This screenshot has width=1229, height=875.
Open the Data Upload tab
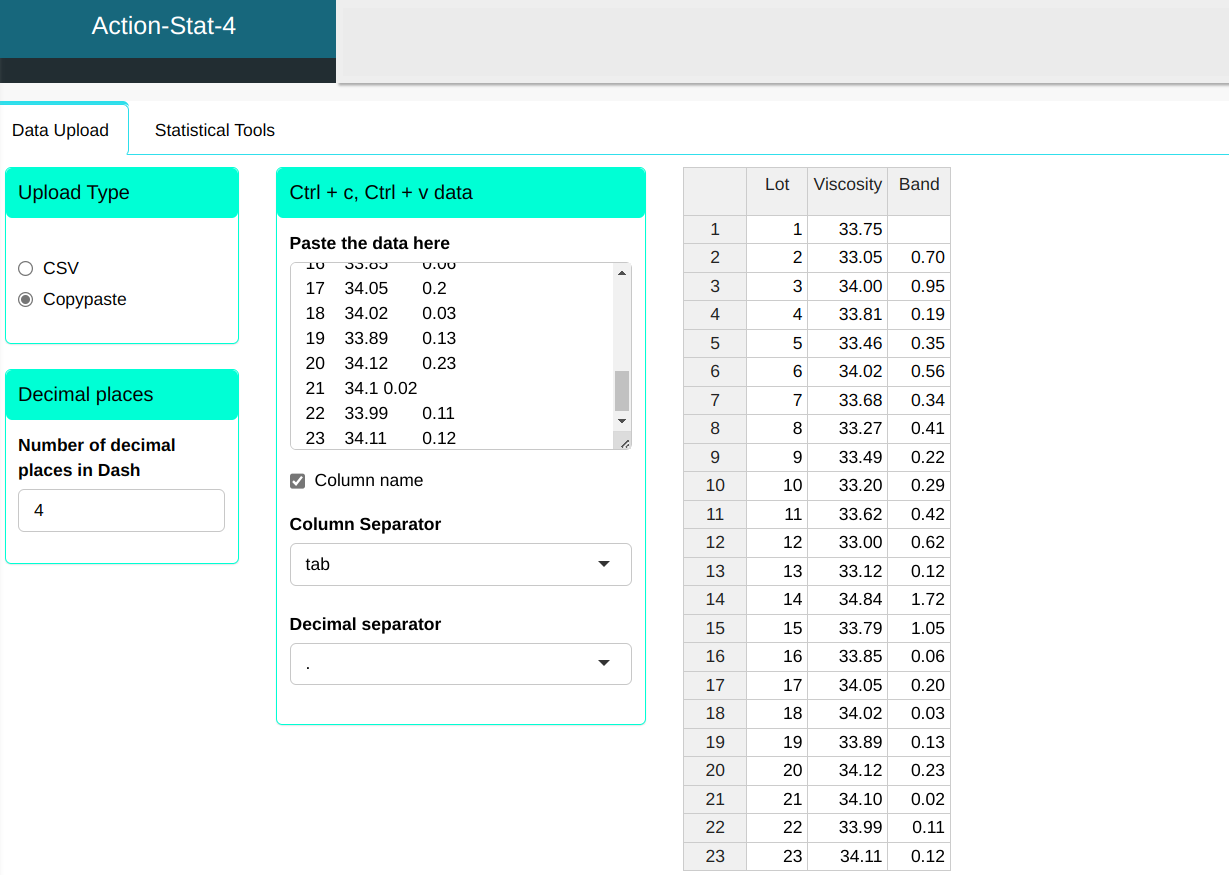(x=60, y=131)
